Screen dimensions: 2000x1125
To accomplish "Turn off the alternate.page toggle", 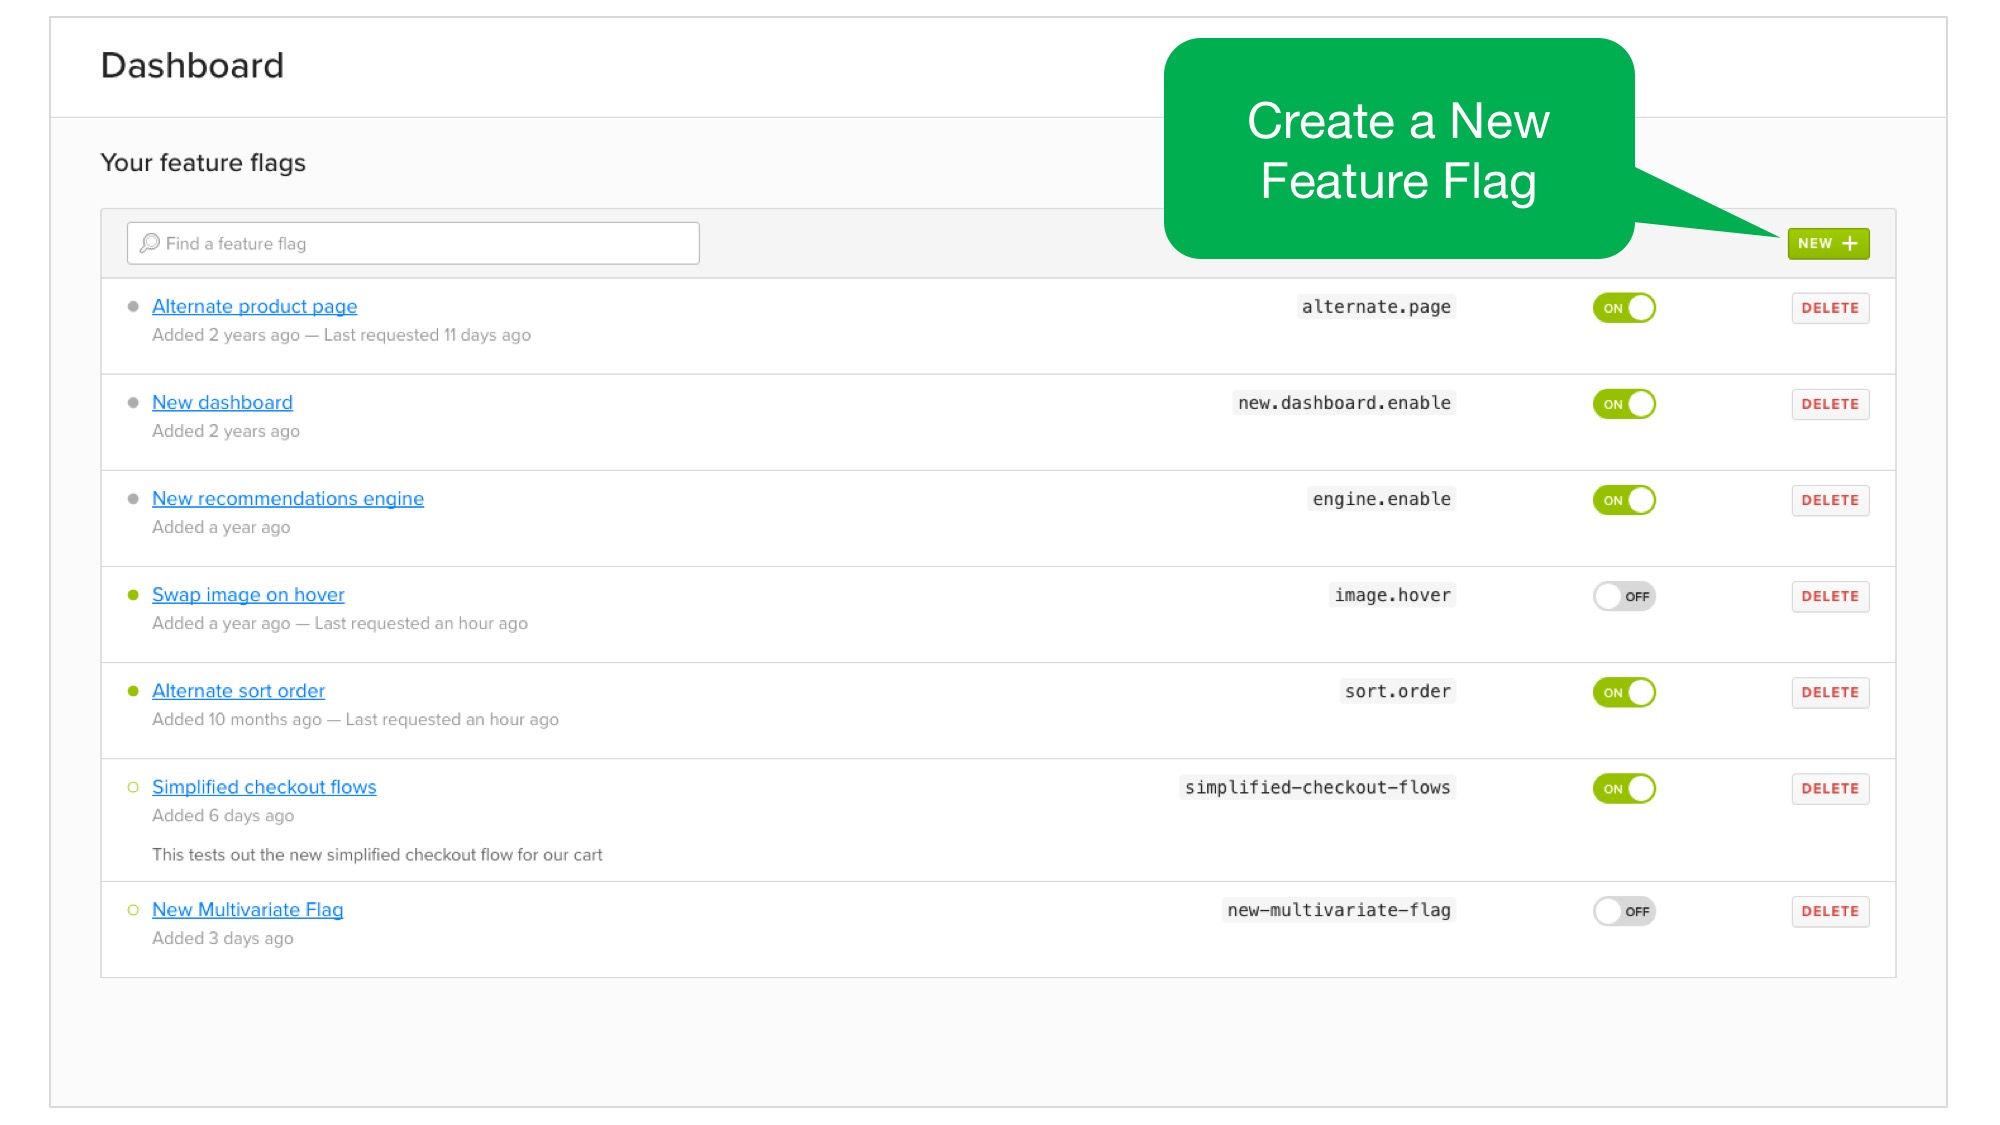I will tap(1624, 308).
